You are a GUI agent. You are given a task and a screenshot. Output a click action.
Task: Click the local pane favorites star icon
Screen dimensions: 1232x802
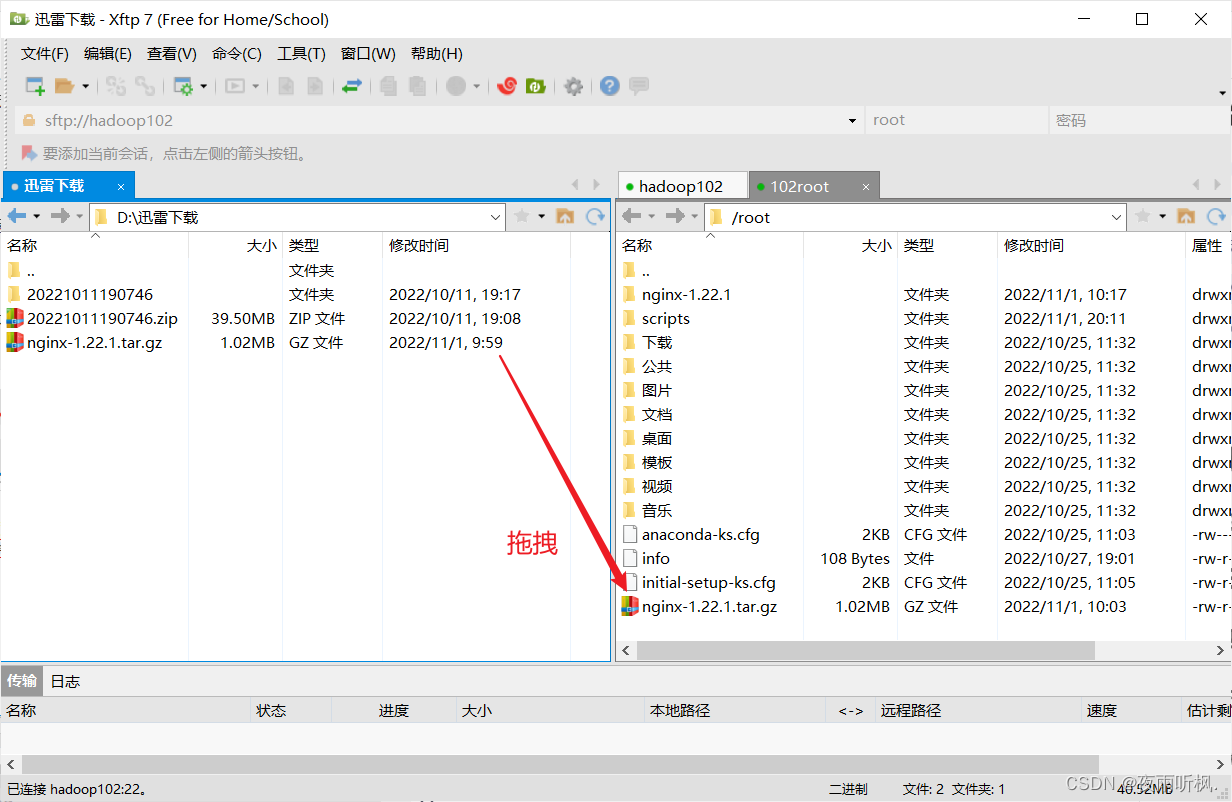tap(521, 216)
